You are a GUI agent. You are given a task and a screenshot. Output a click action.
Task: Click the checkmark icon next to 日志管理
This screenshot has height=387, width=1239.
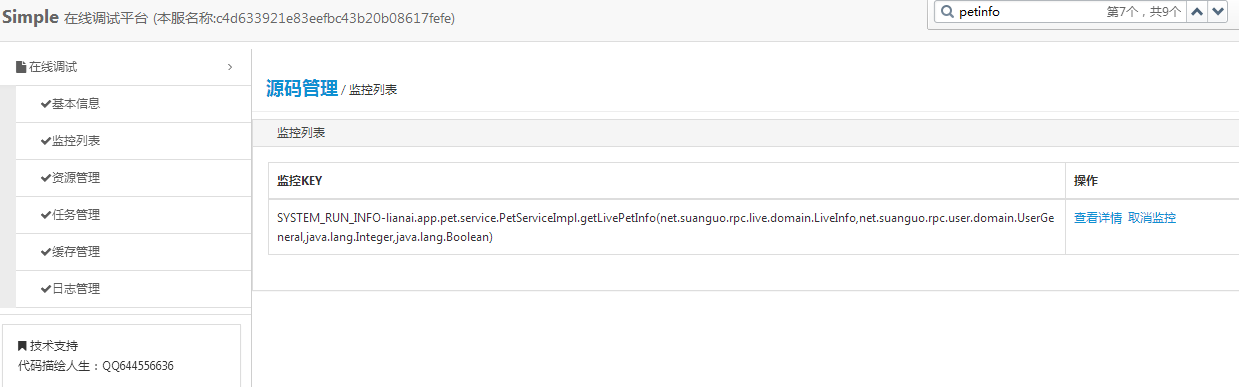(46, 288)
